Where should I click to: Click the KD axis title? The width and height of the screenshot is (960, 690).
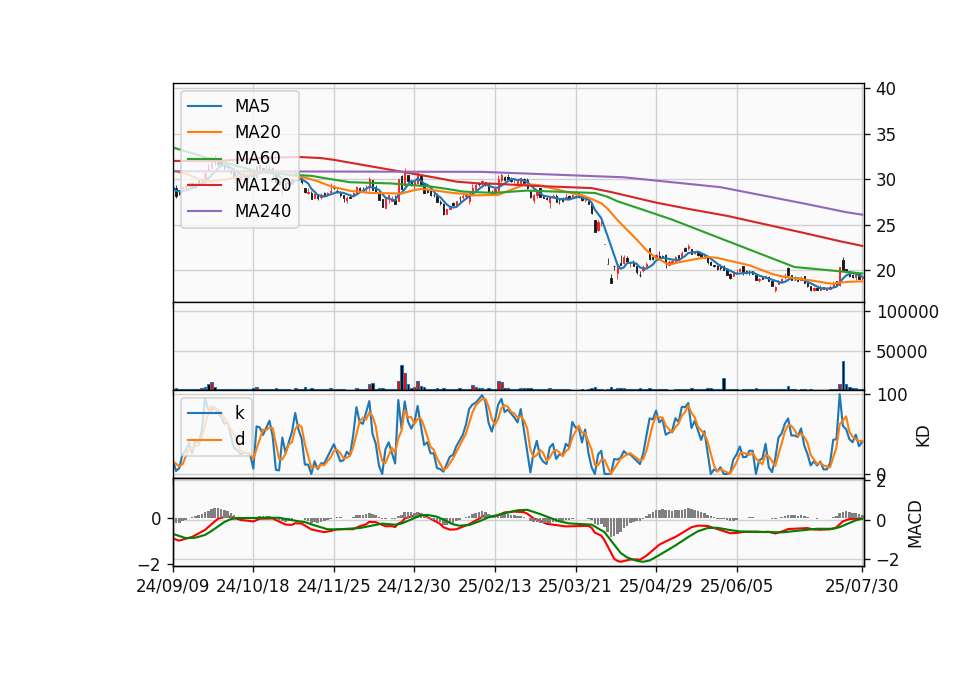923,437
